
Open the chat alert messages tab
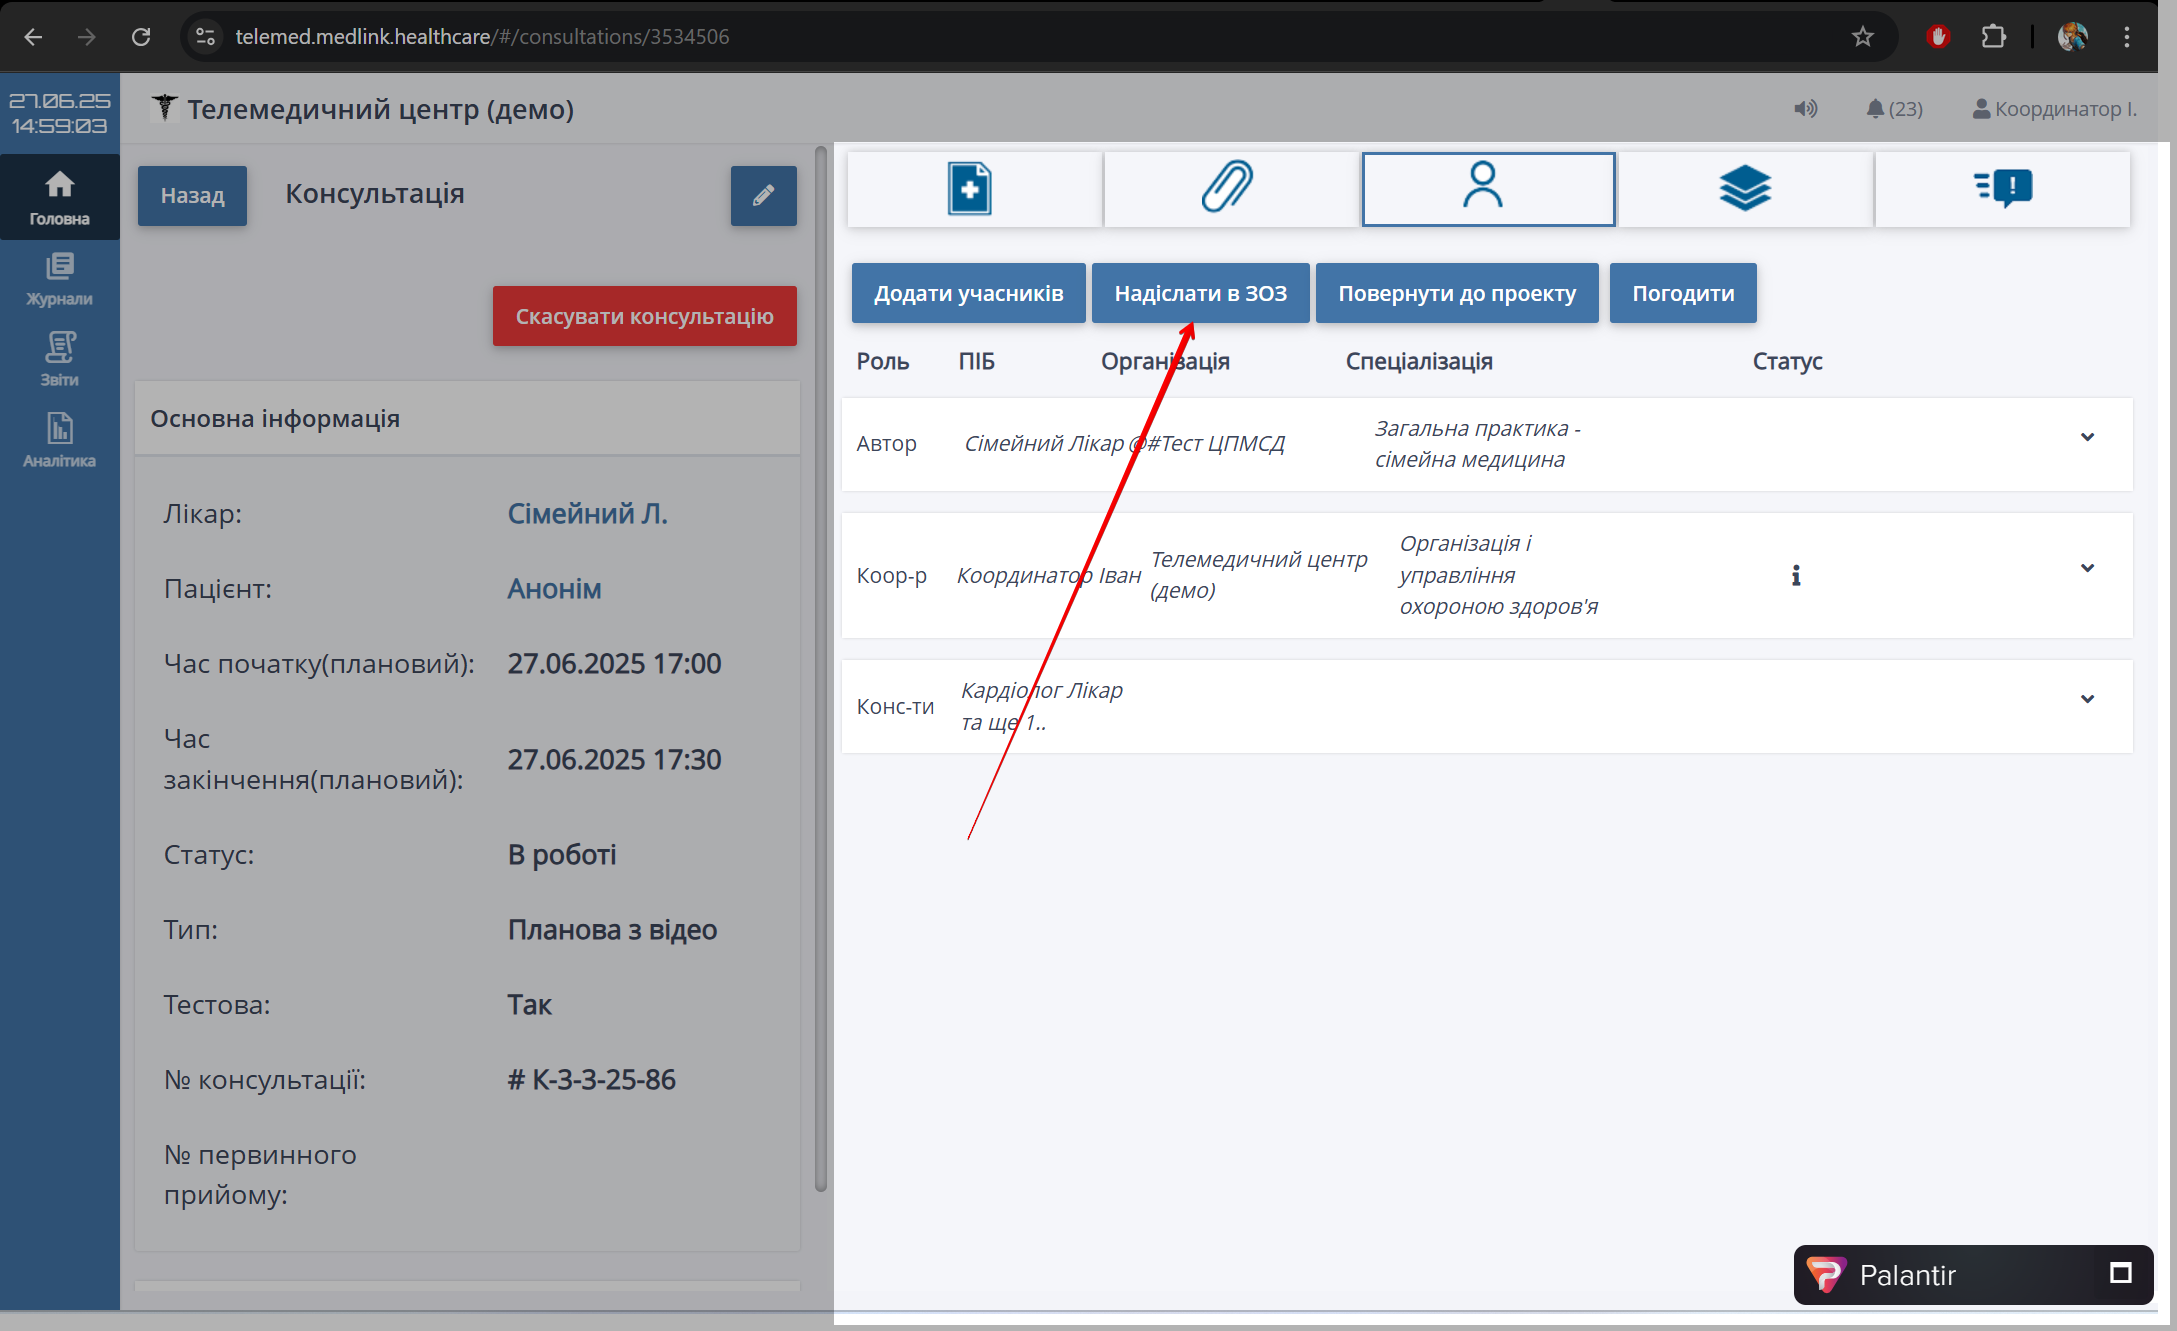coord(2003,189)
